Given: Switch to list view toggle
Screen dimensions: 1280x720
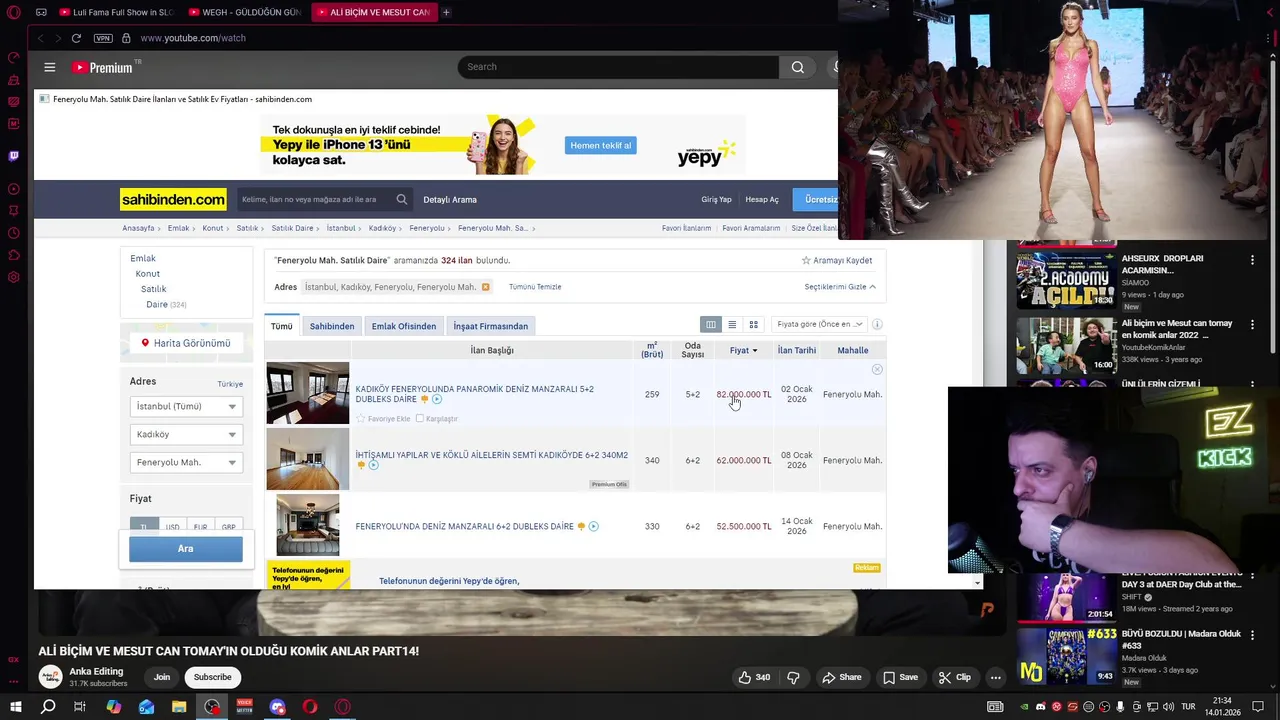Looking at the screenshot, I should click(x=732, y=324).
